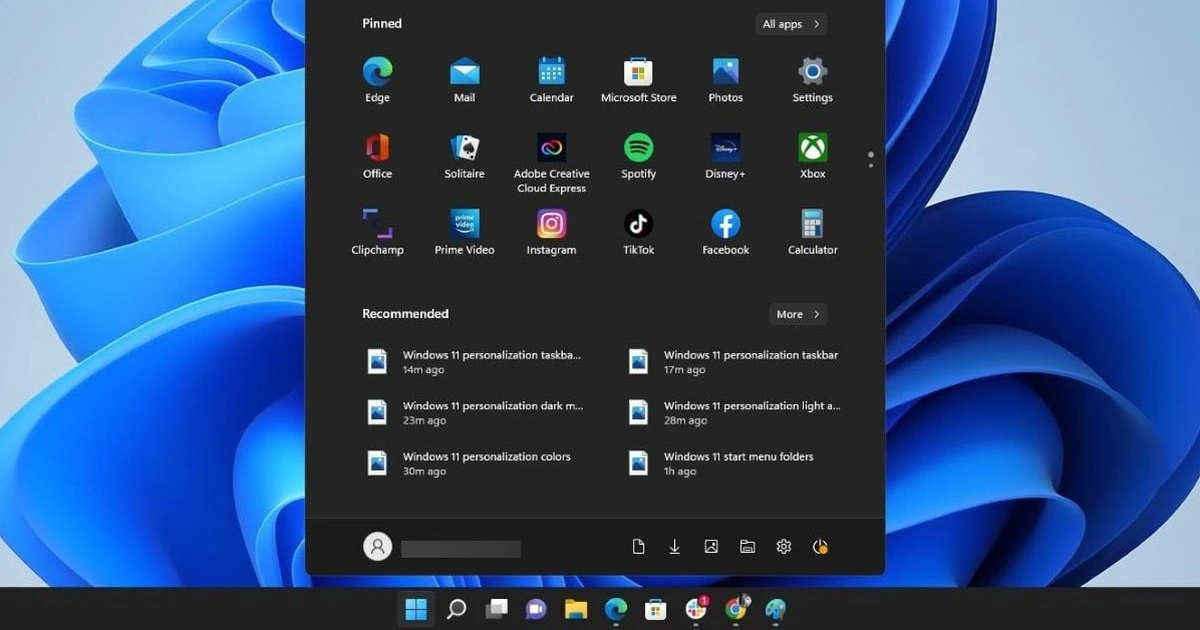Show More recommended items
Image resolution: width=1200 pixels, height=630 pixels.
pos(798,314)
